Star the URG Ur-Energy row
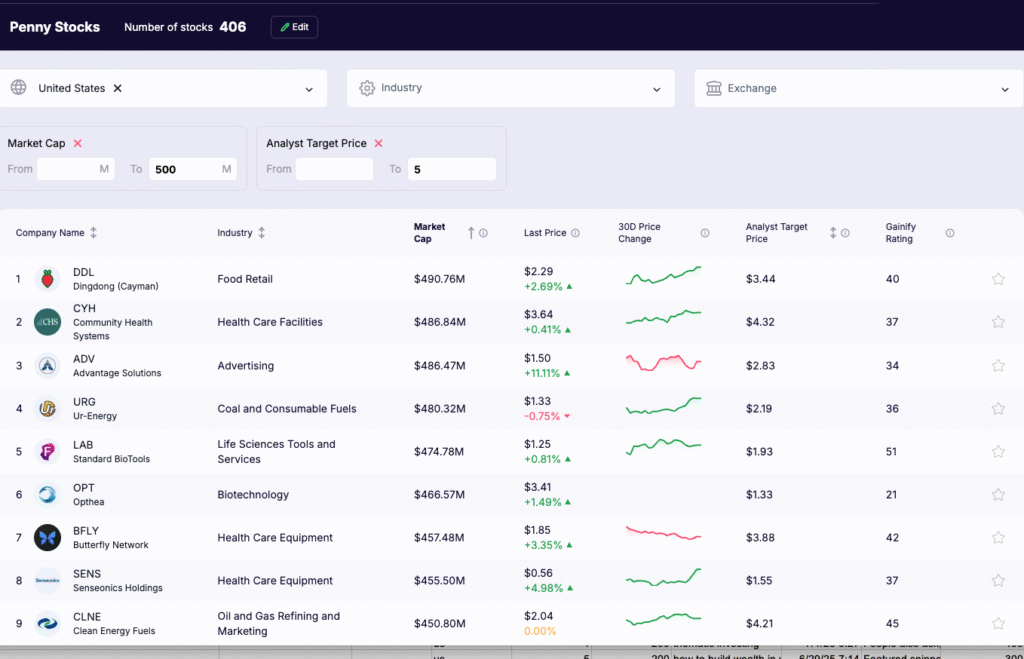Image resolution: width=1024 pixels, height=659 pixels. [998, 409]
